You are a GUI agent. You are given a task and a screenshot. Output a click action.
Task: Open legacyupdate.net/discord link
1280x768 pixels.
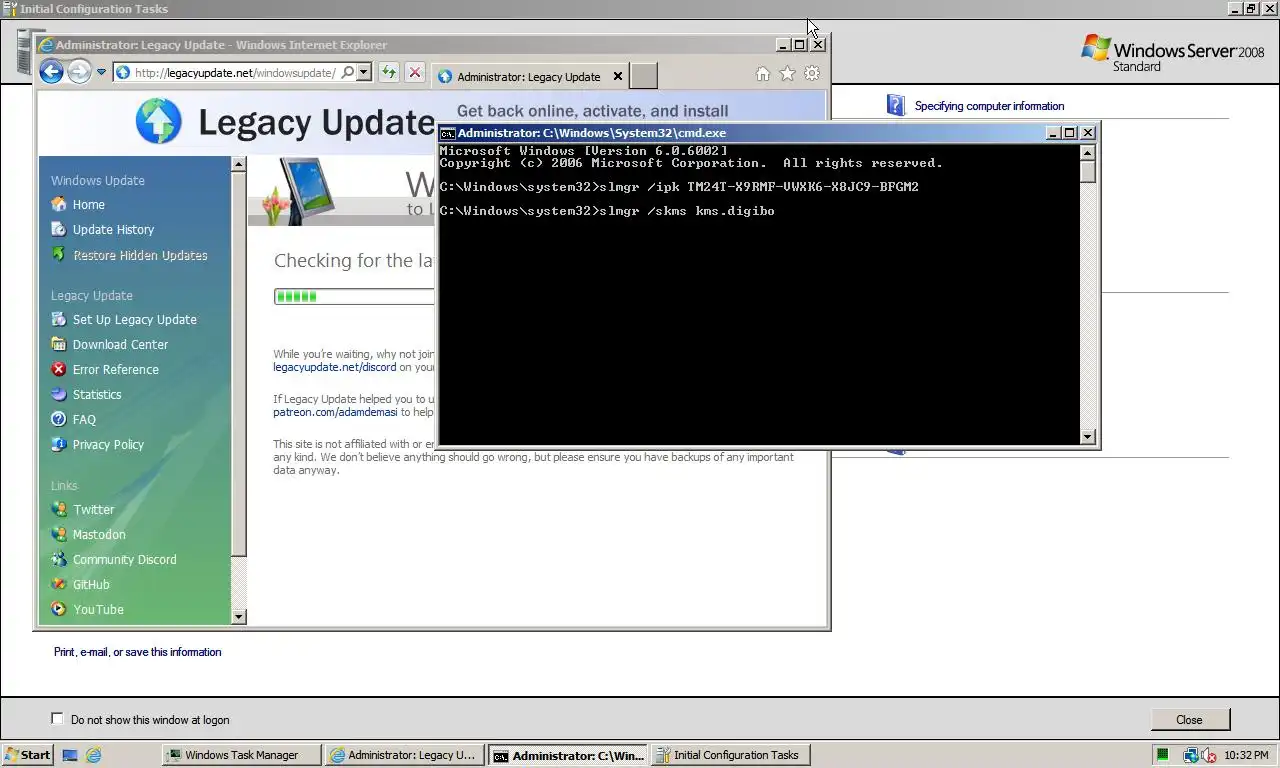click(335, 367)
